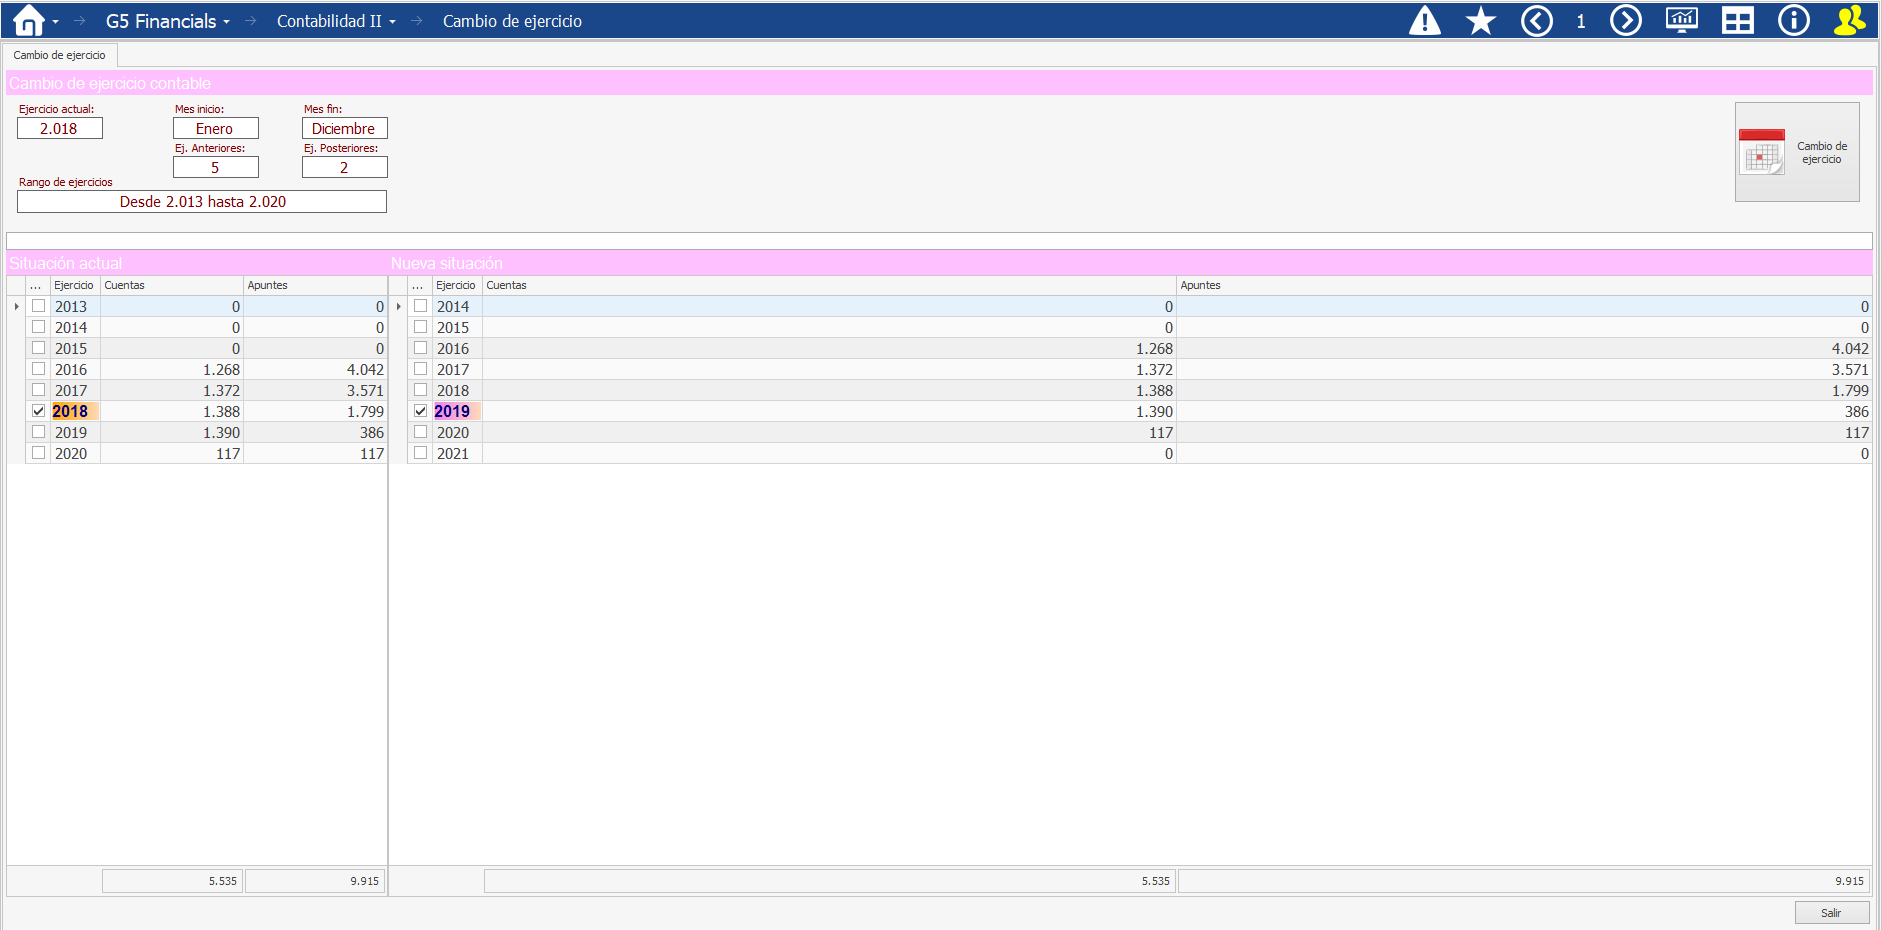Click the home icon in top bar
Screen dimensions: 1882x930
(x=28, y=21)
